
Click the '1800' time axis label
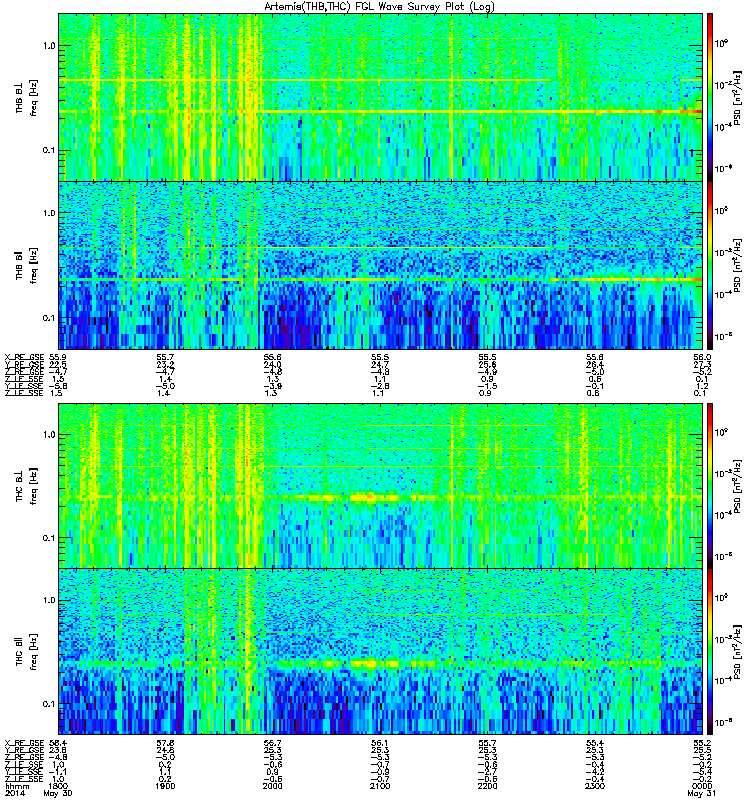click(x=57, y=786)
